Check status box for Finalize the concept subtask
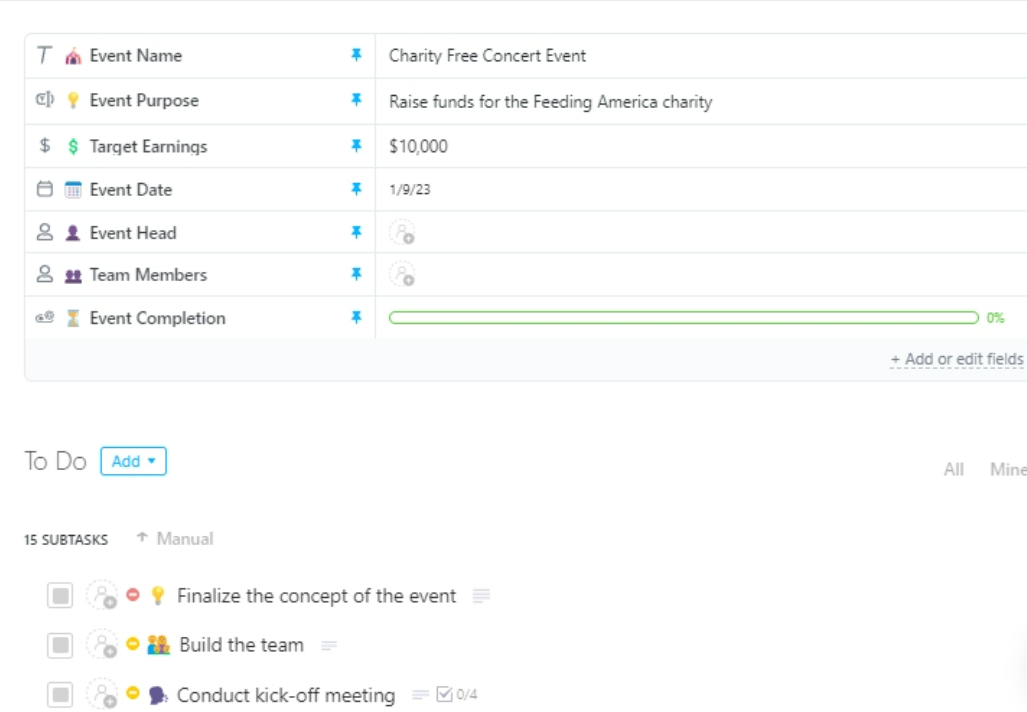Viewport: 1027px width, 712px height. [x=60, y=595]
